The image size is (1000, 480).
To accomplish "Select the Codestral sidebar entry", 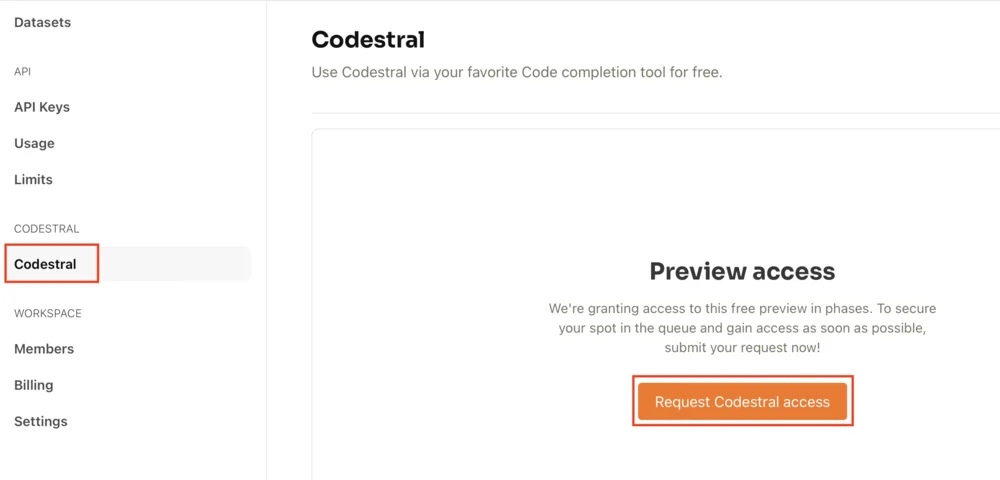I will [46, 264].
